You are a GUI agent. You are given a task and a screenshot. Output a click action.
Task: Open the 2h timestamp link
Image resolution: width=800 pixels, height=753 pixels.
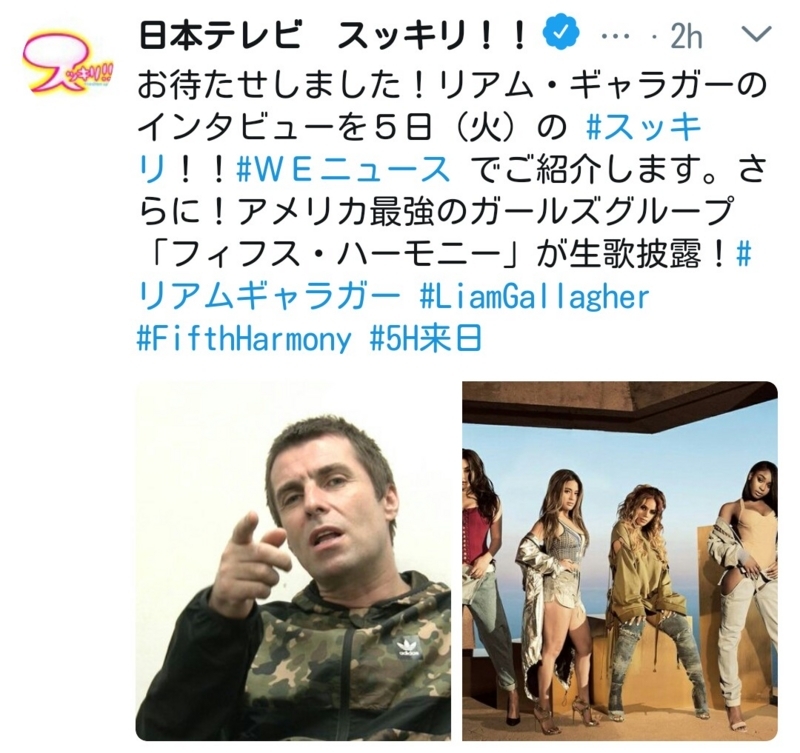click(687, 37)
